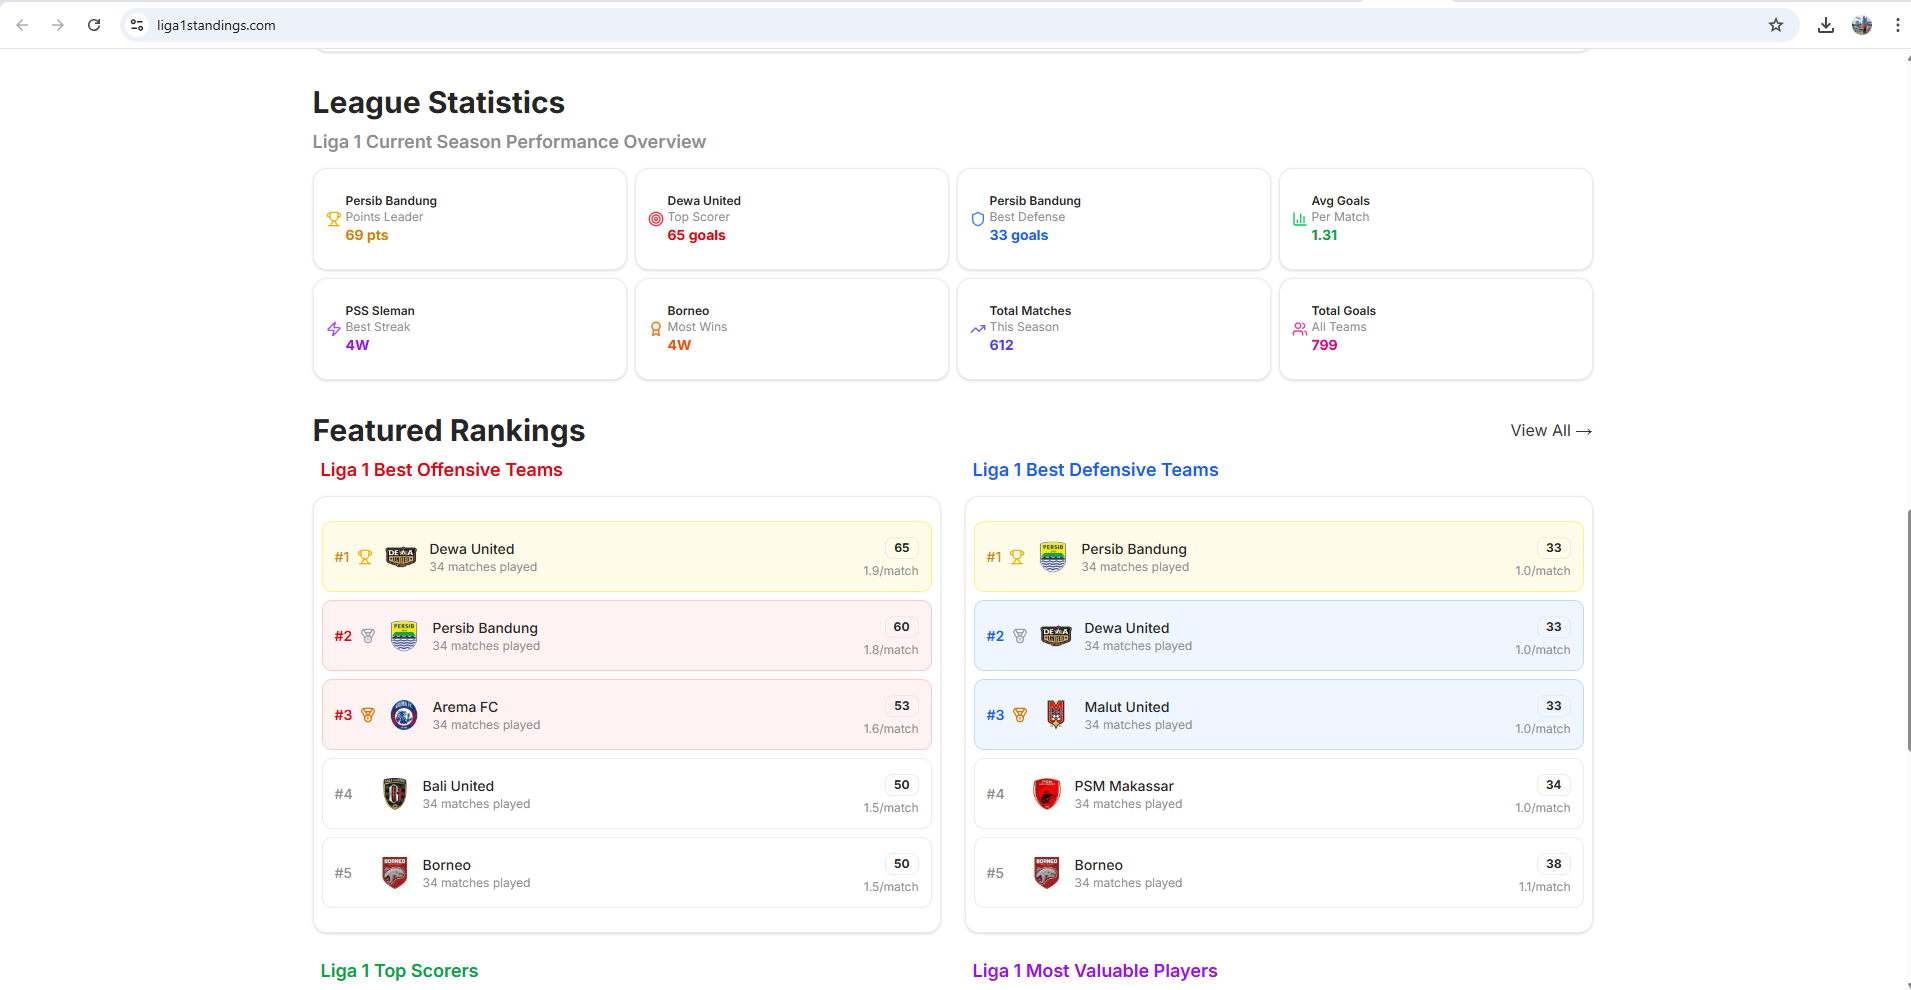The width and height of the screenshot is (1911, 990).
Task: Open Liga 1 Top Scorers heading
Action: tap(399, 971)
